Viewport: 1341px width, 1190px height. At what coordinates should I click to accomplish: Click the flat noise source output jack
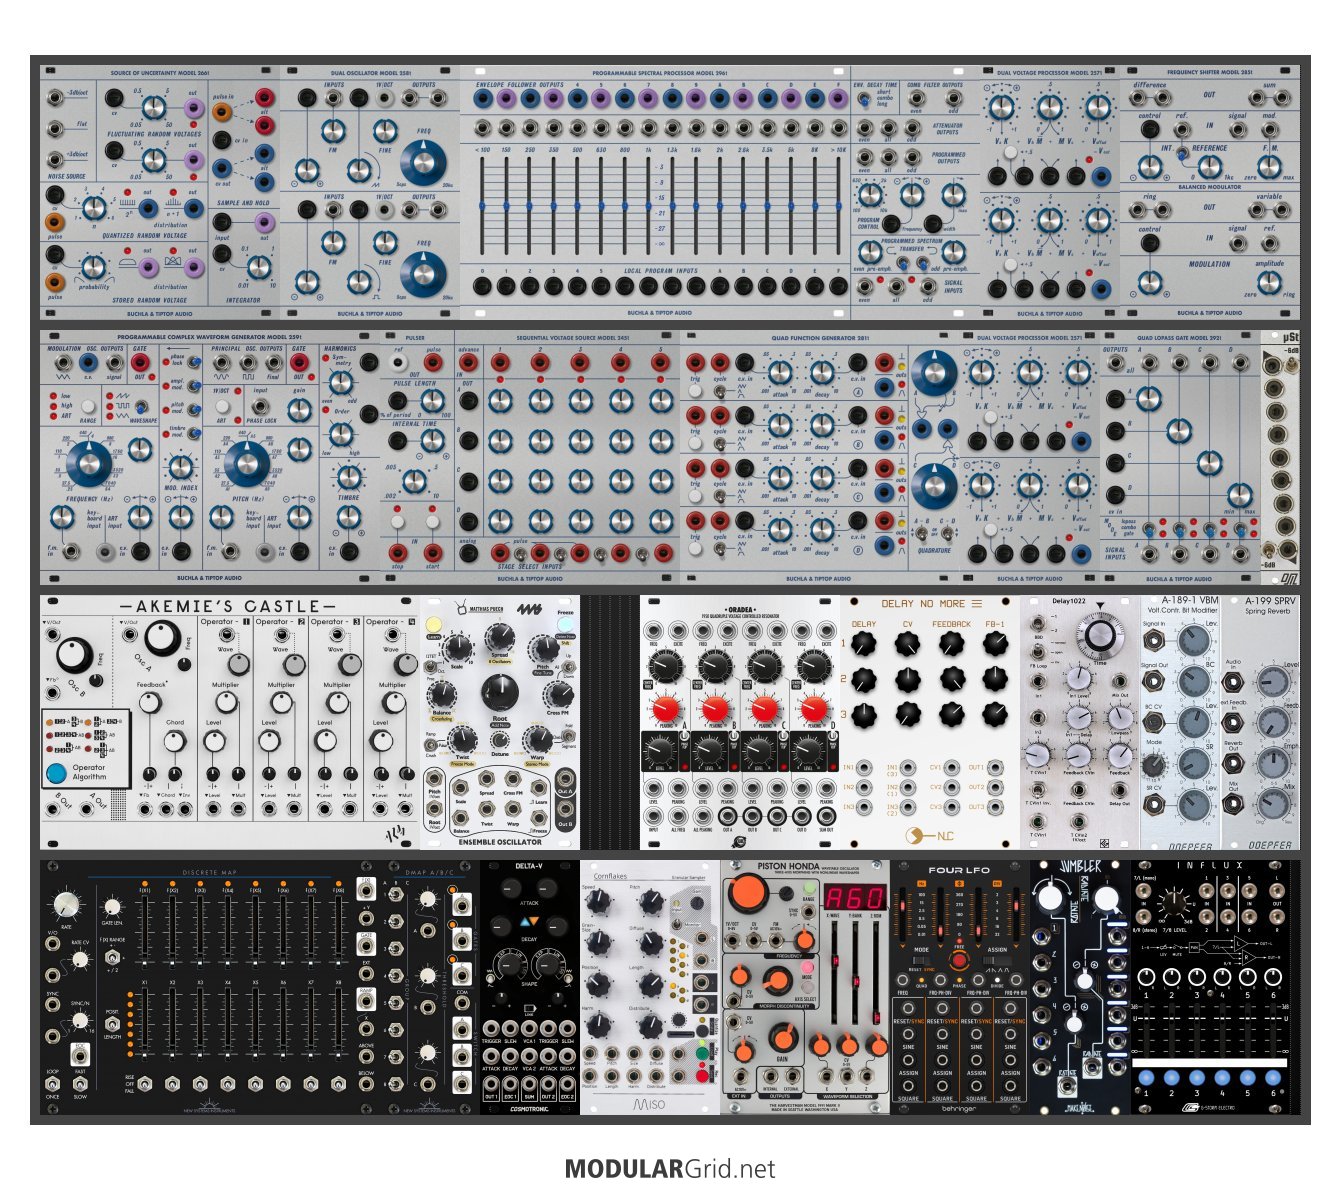[x=55, y=127]
